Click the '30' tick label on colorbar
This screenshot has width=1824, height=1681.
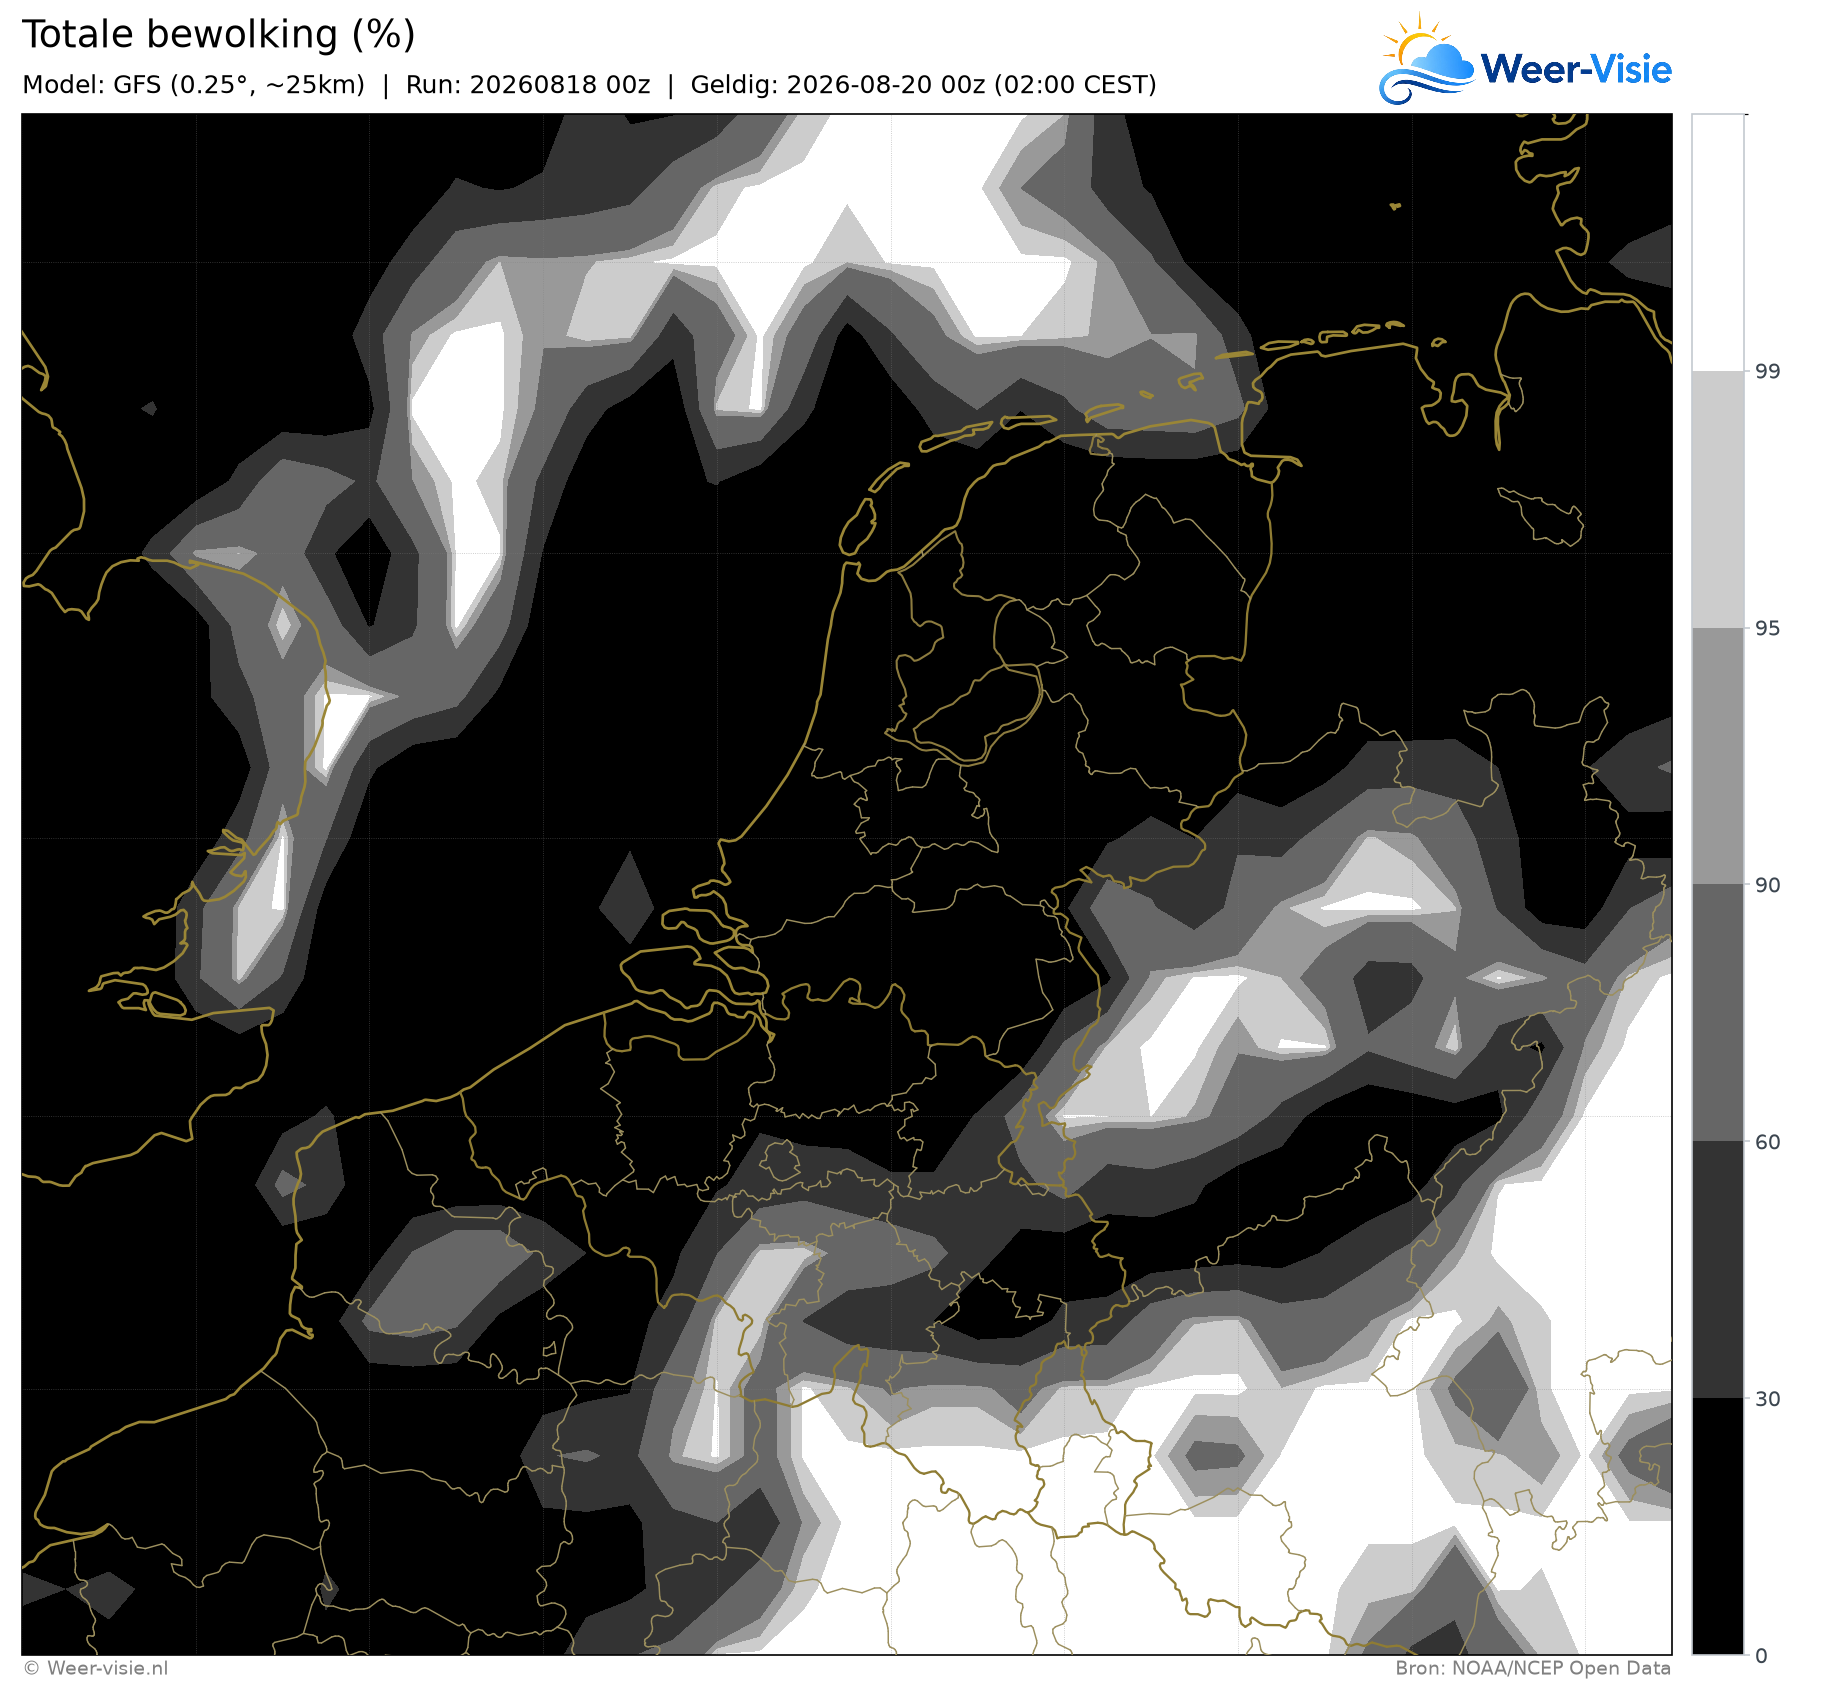coord(1768,1399)
